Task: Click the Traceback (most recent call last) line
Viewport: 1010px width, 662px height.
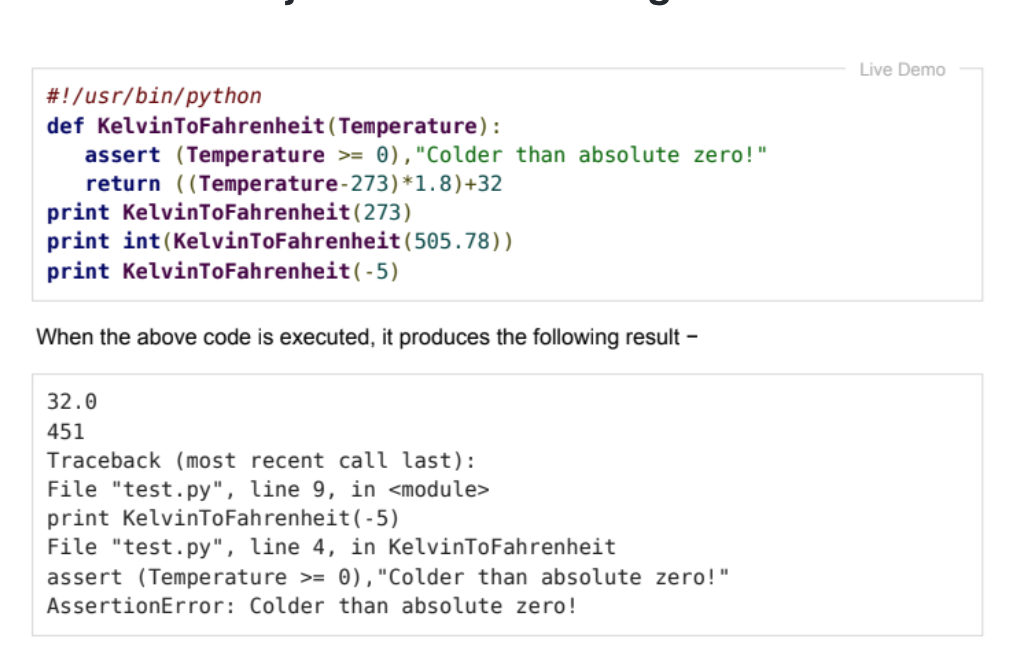Action: [260, 461]
